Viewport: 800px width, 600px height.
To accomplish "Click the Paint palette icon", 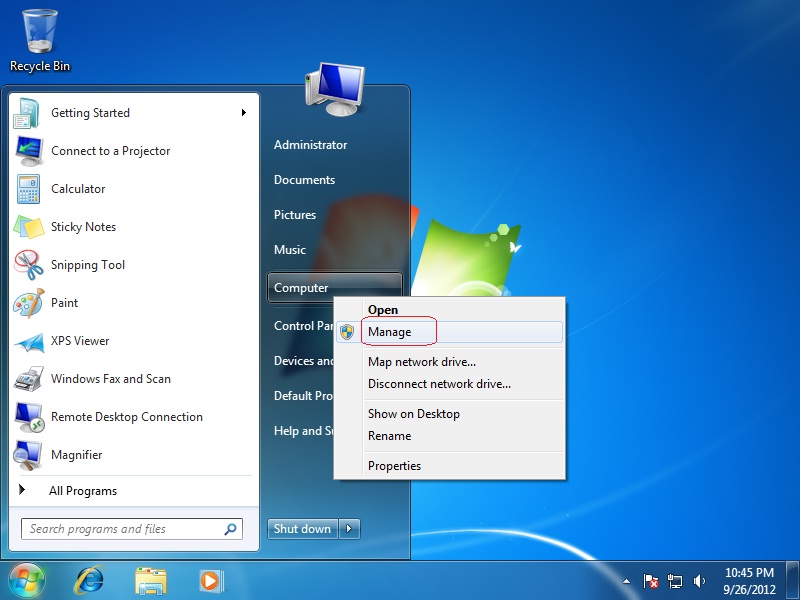I will (x=29, y=303).
